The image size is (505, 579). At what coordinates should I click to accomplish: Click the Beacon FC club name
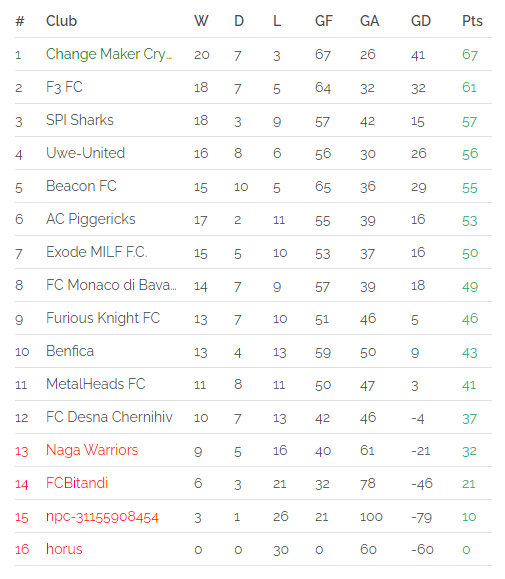coord(81,186)
